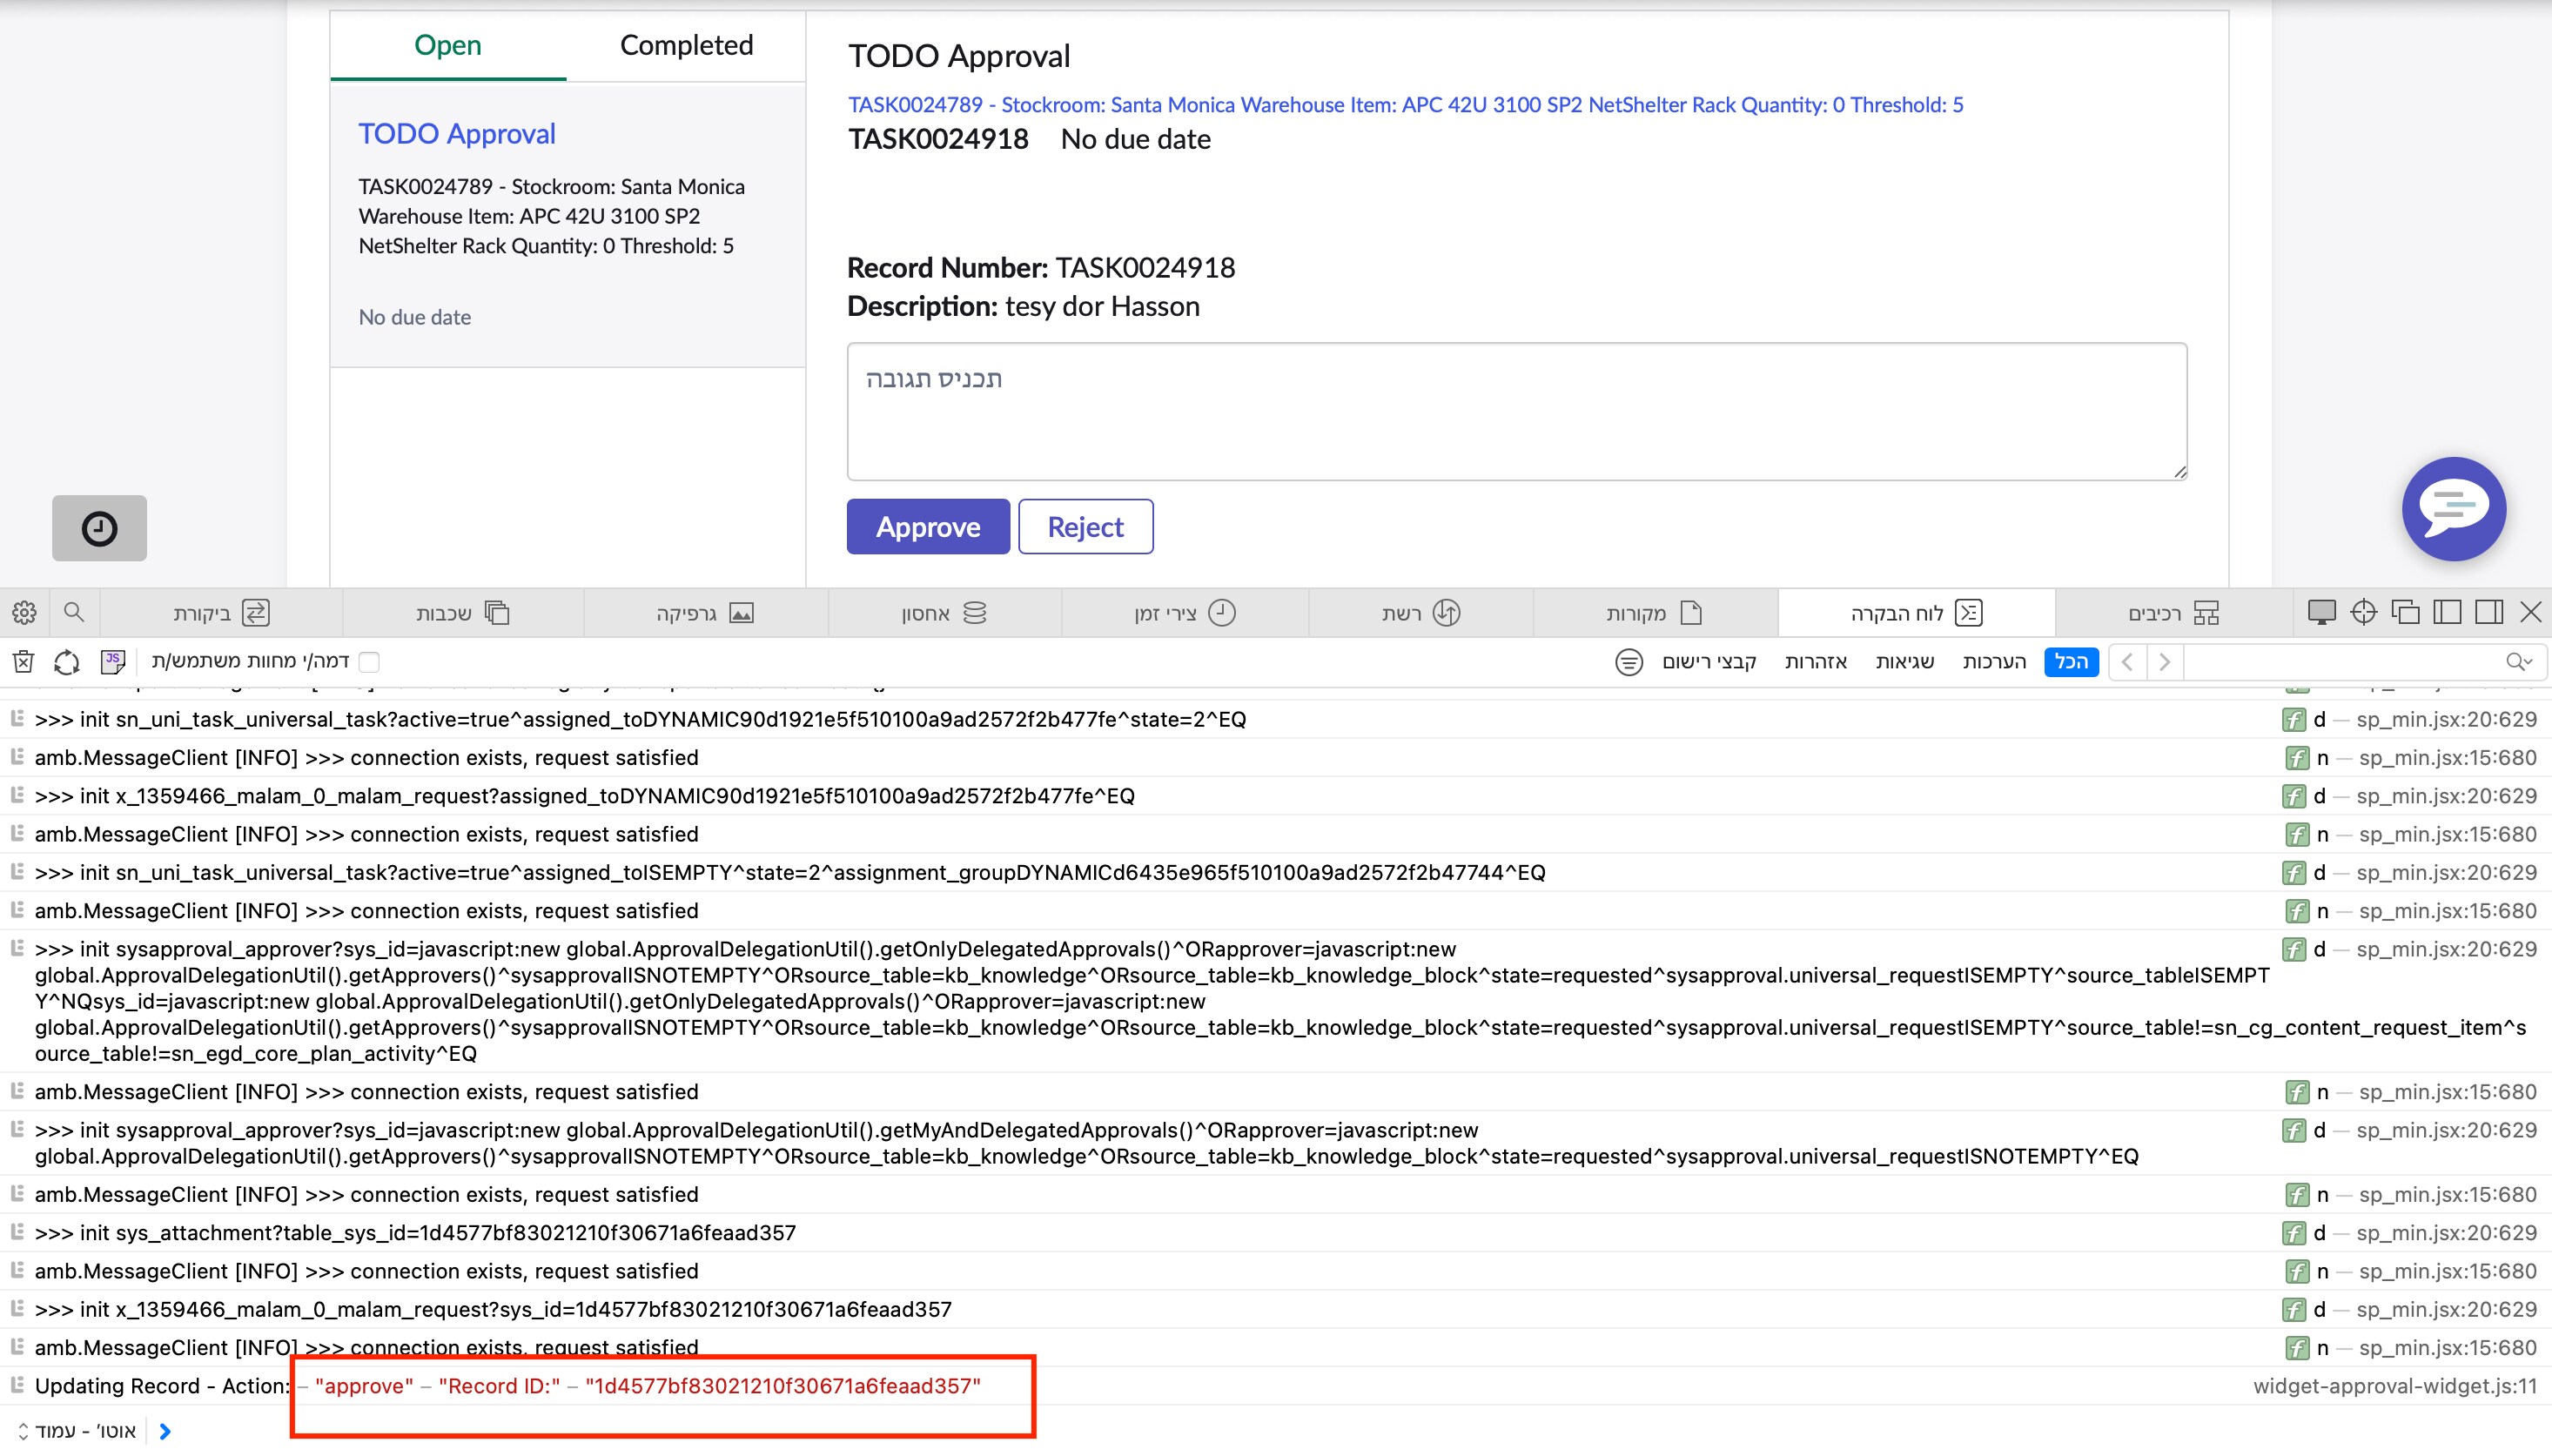Clear the console with trash icon
This screenshot has width=2552, height=1456.
pyautogui.click(x=23, y=661)
